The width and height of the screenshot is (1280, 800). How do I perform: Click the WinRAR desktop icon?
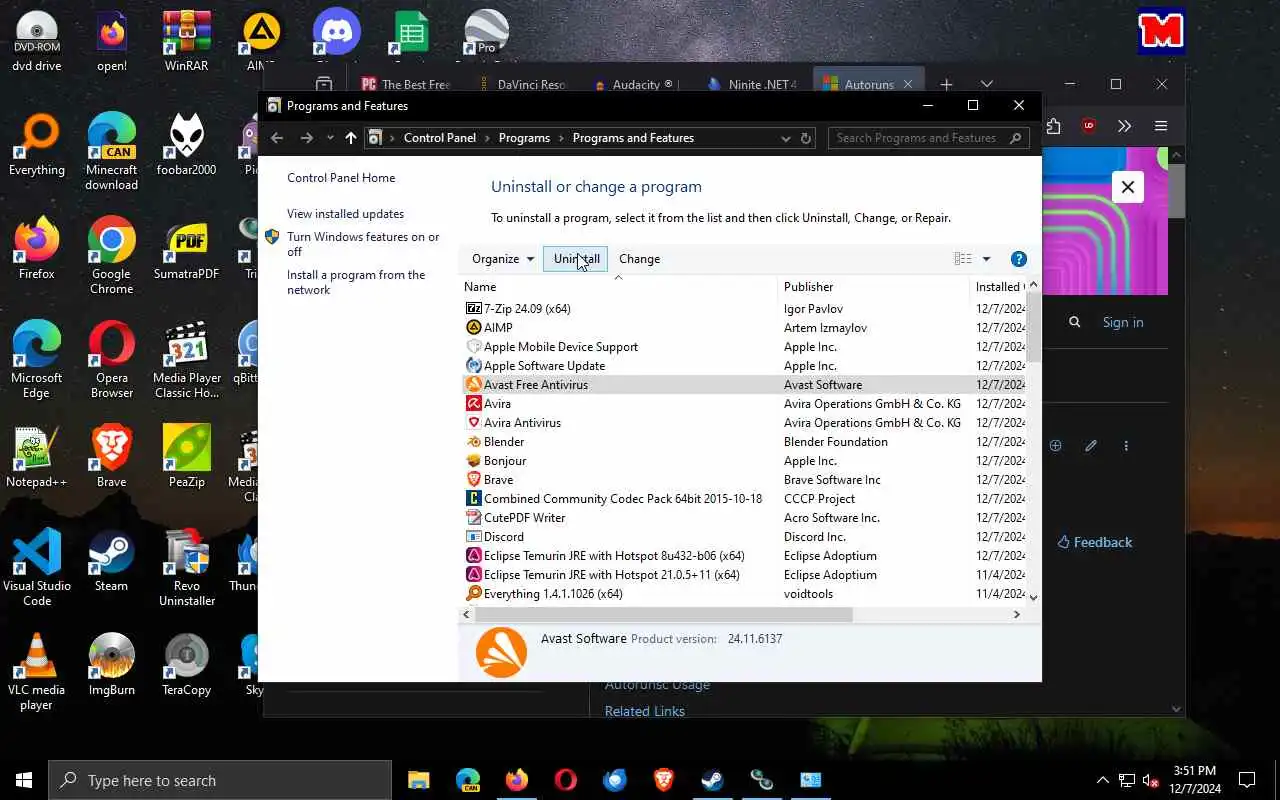tap(186, 40)
